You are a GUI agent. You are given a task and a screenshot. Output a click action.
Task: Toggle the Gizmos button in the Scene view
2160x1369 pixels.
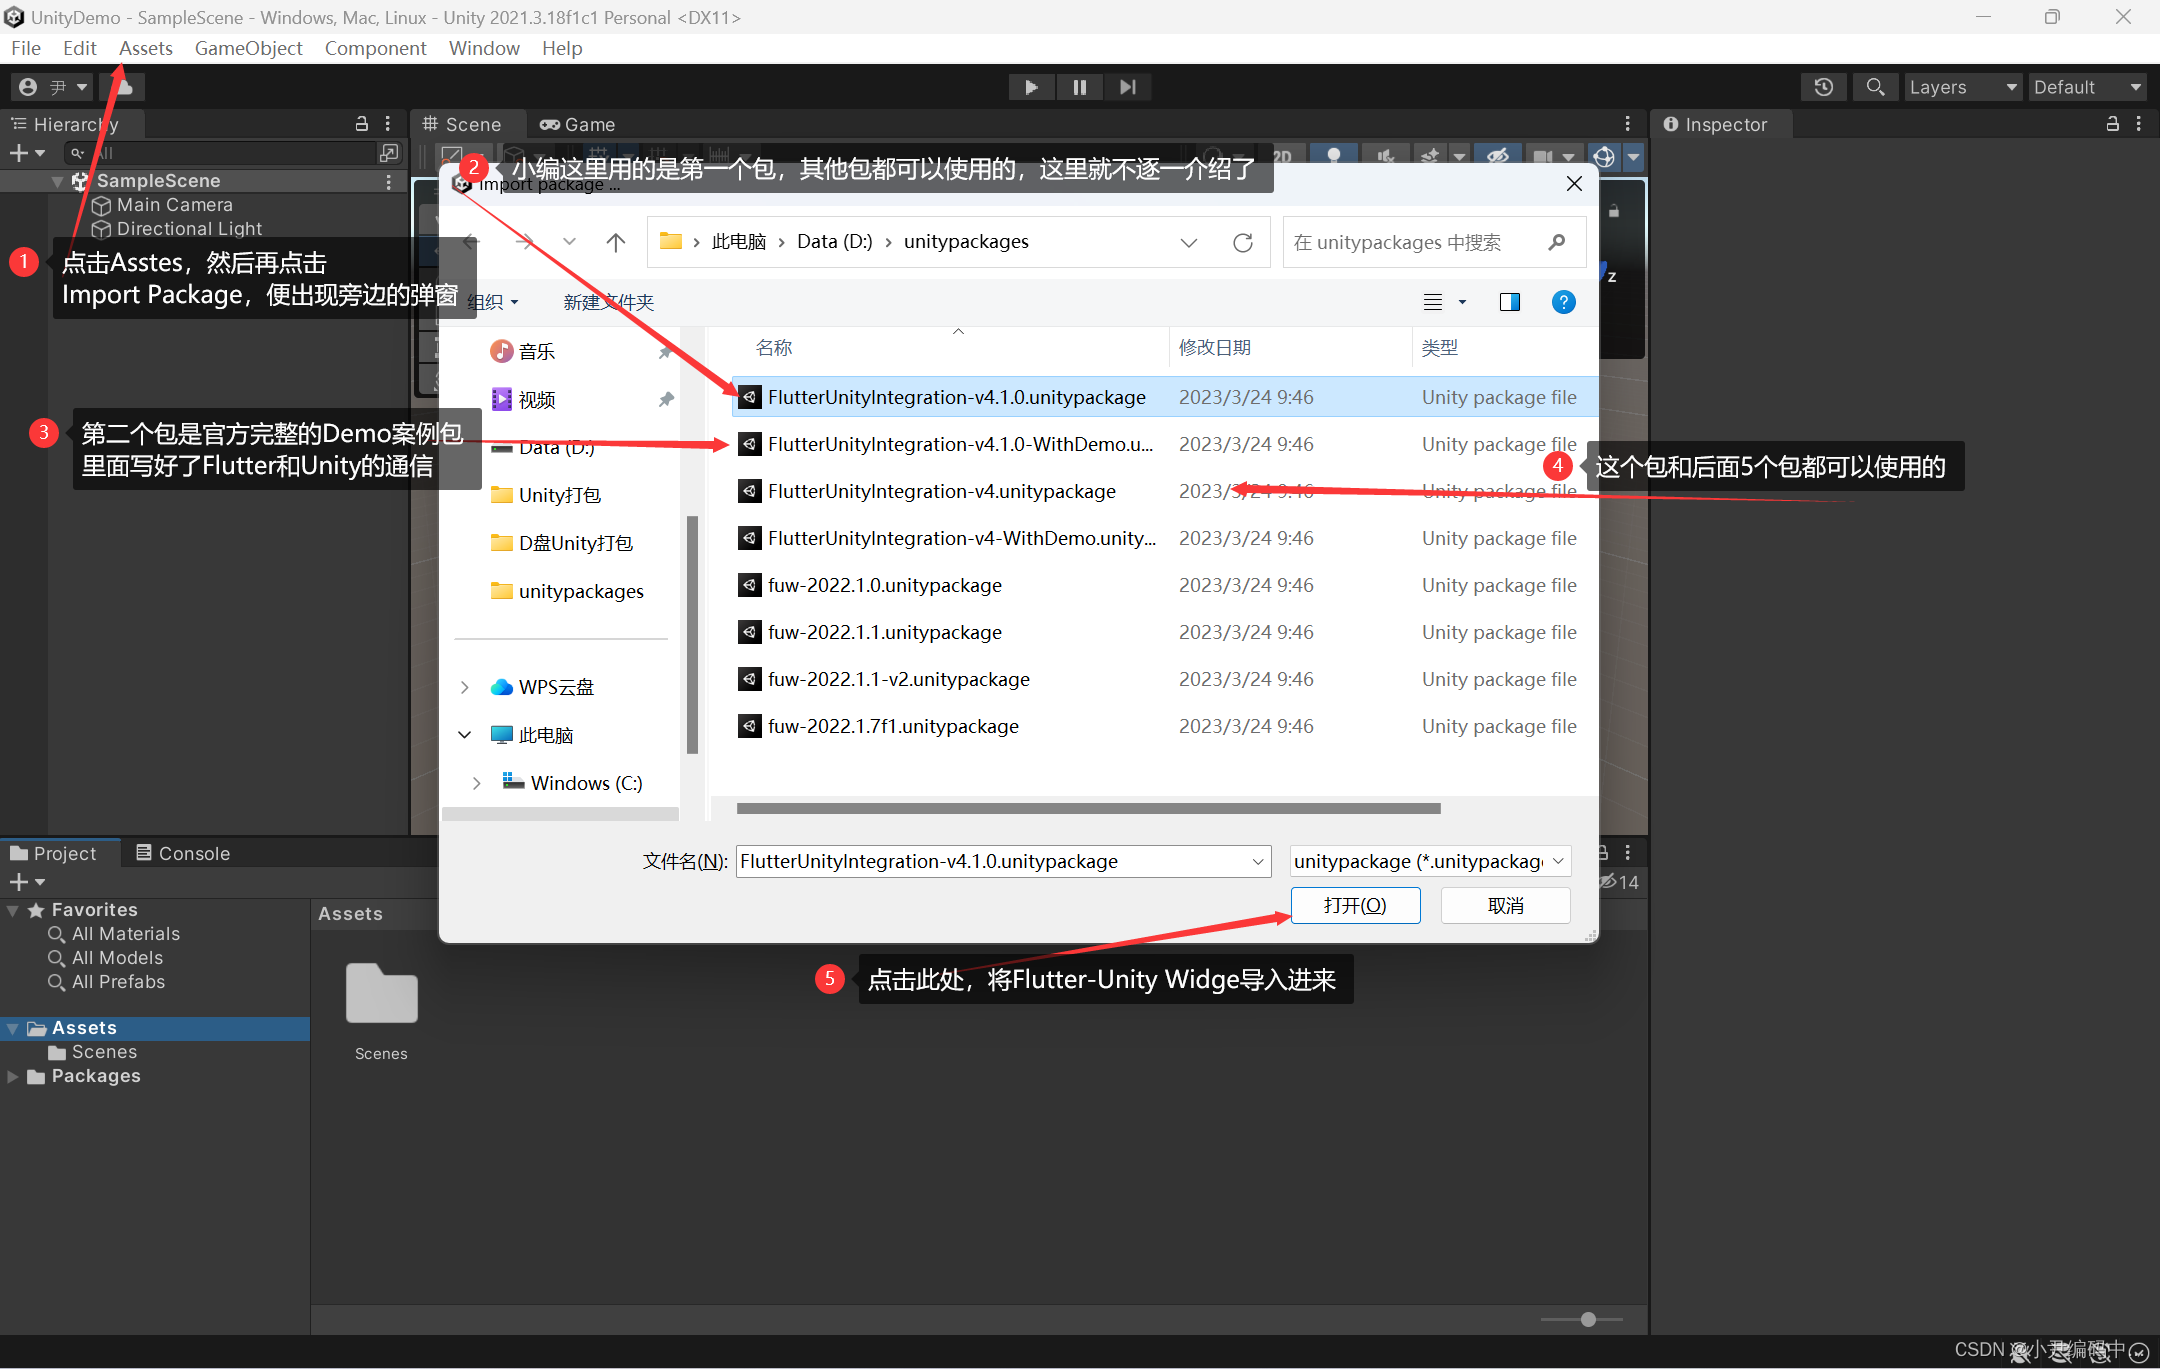tap(1604, 157)
